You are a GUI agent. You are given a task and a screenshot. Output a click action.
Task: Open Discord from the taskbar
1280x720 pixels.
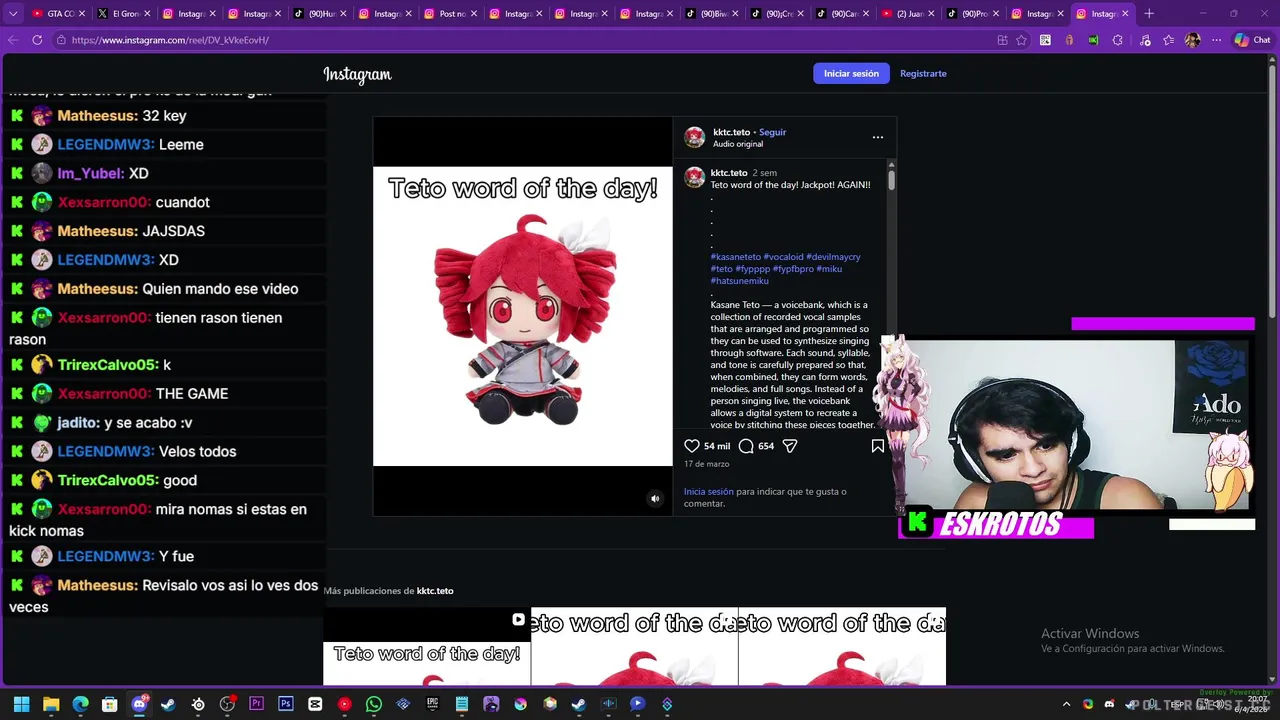point(139,704)
